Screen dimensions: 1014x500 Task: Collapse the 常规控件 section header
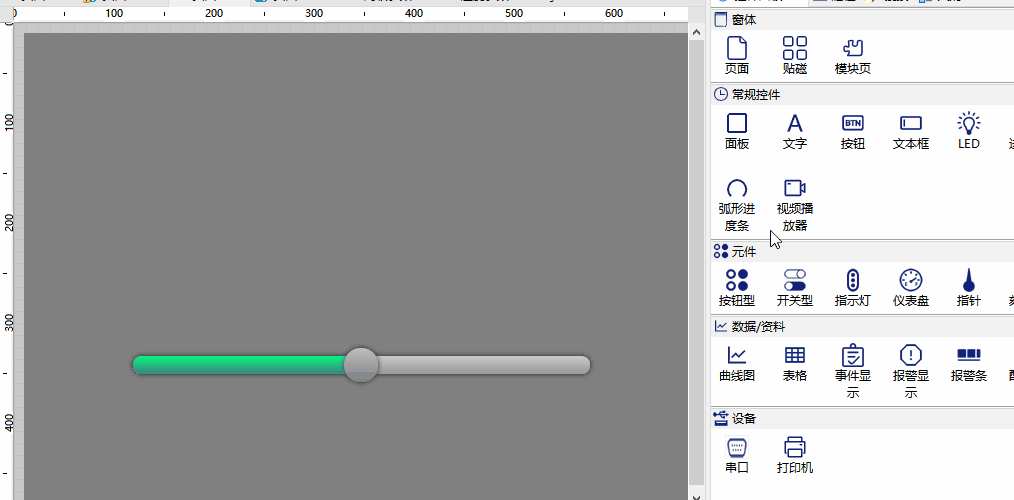tap(756, 95)
